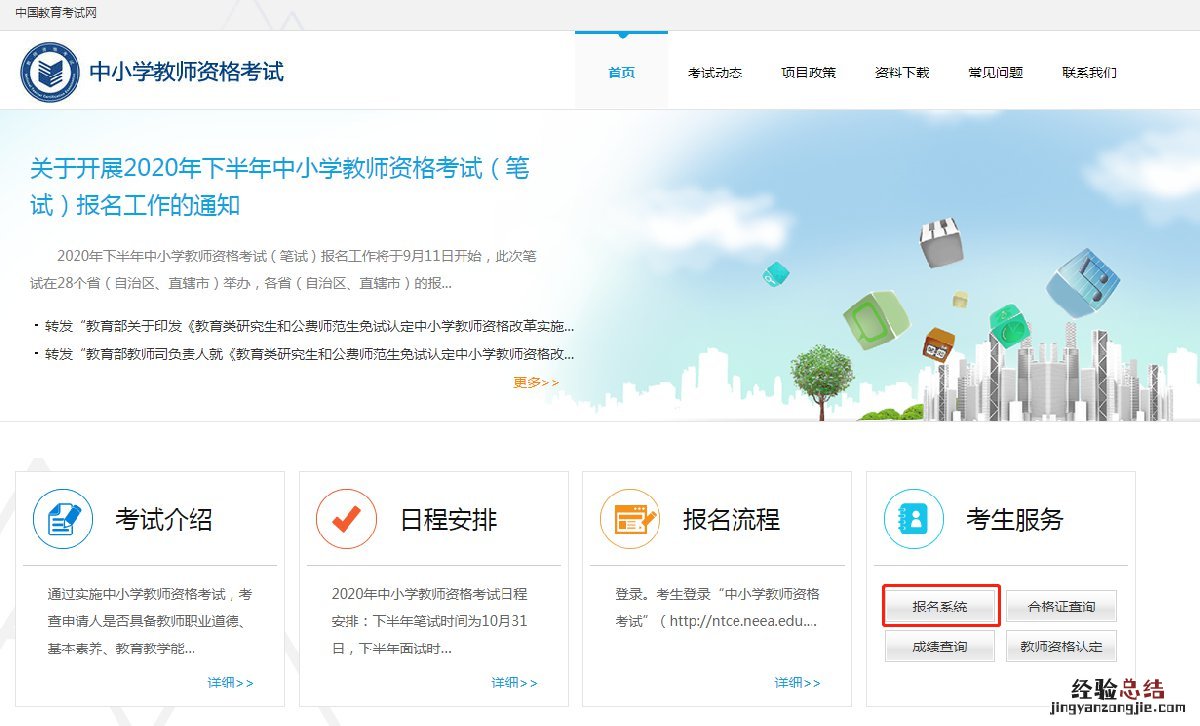Screen dimensions: 1200x726
Task: Click 详细>> under 日程安排
Action: pos(514,682)
